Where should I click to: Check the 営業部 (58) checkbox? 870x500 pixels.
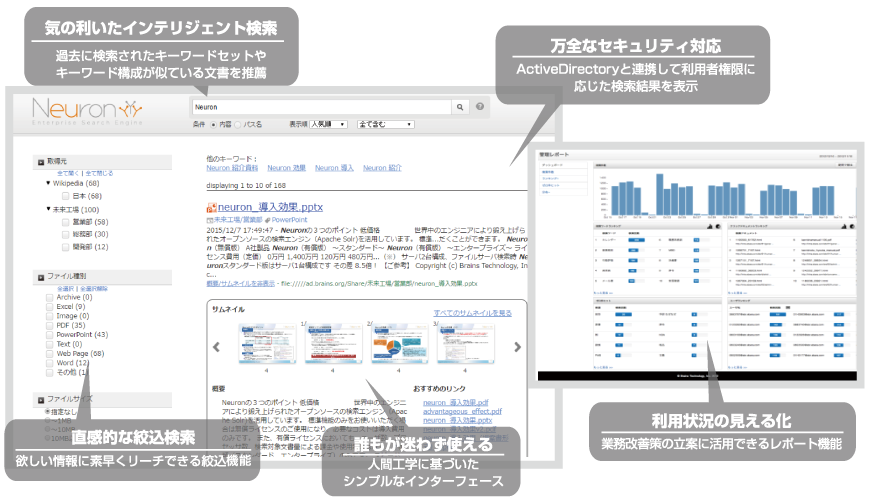coord(65,222)
